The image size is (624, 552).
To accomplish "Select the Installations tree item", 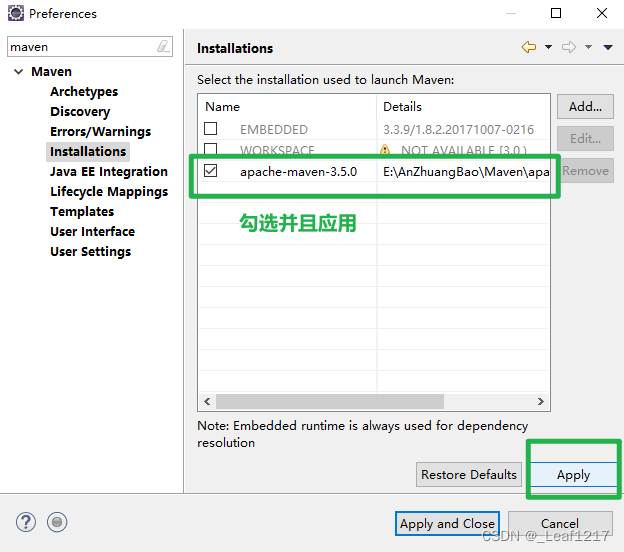I will coord(88,152).
